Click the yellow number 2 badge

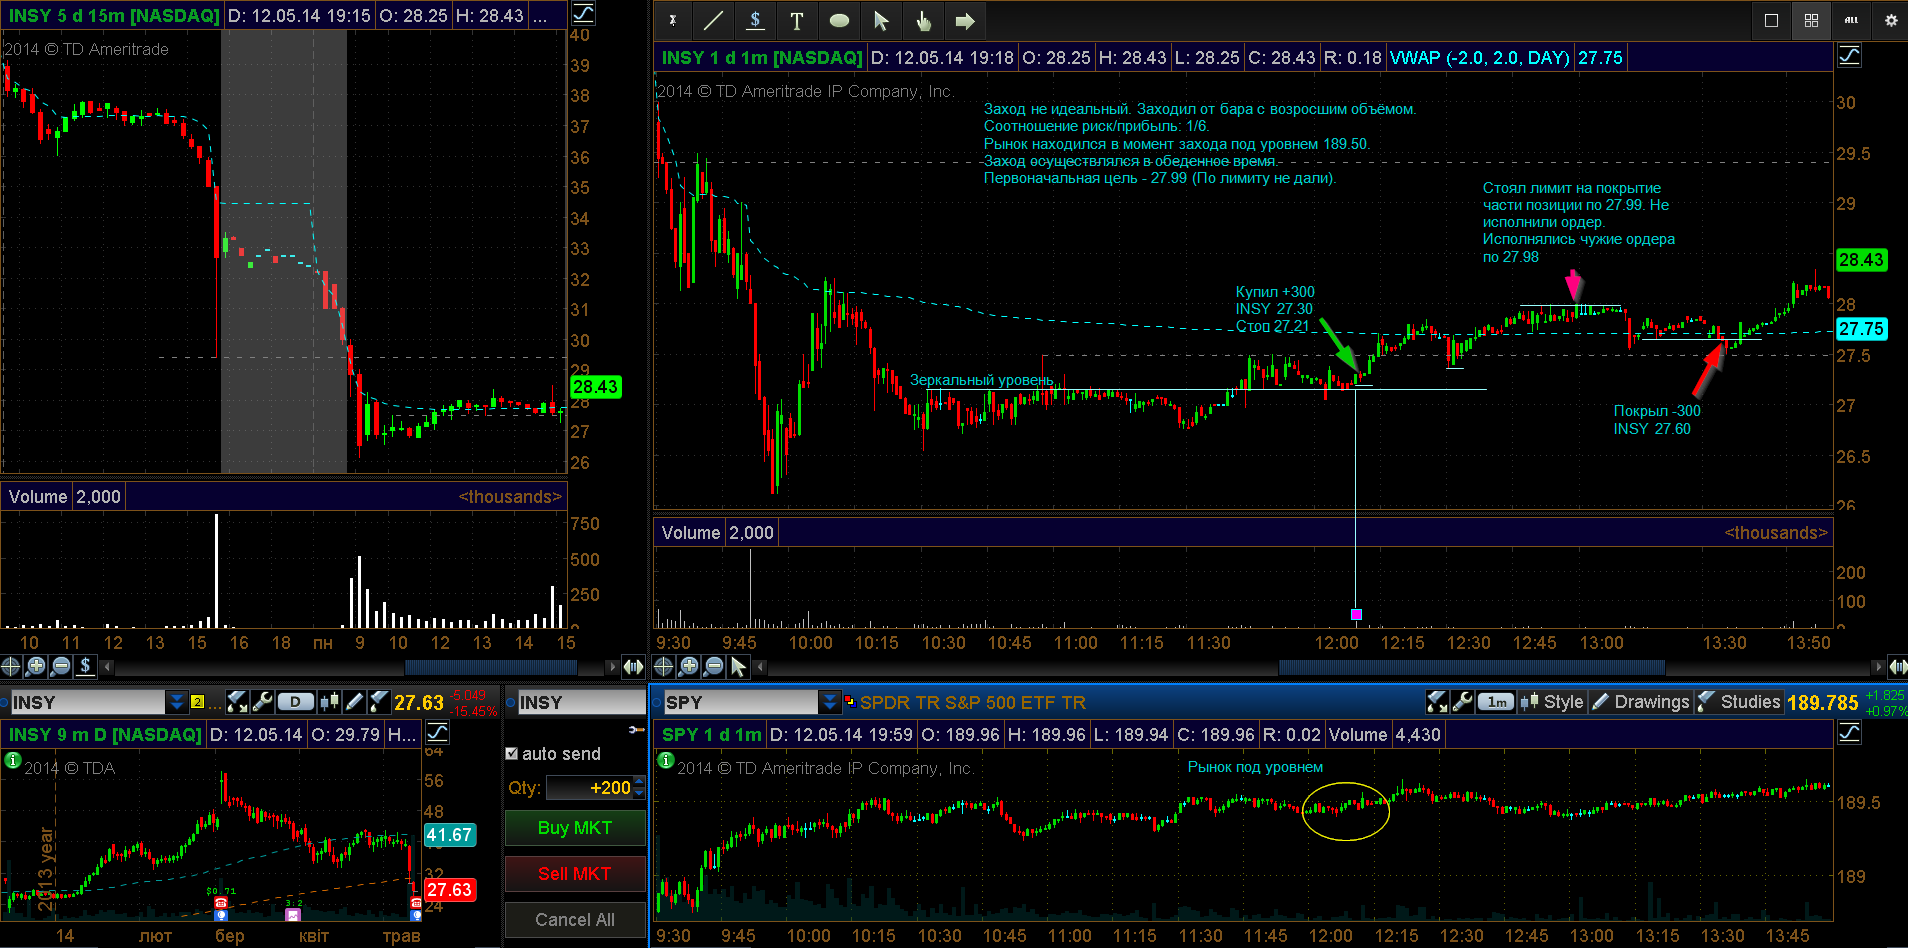click(197, 702)
